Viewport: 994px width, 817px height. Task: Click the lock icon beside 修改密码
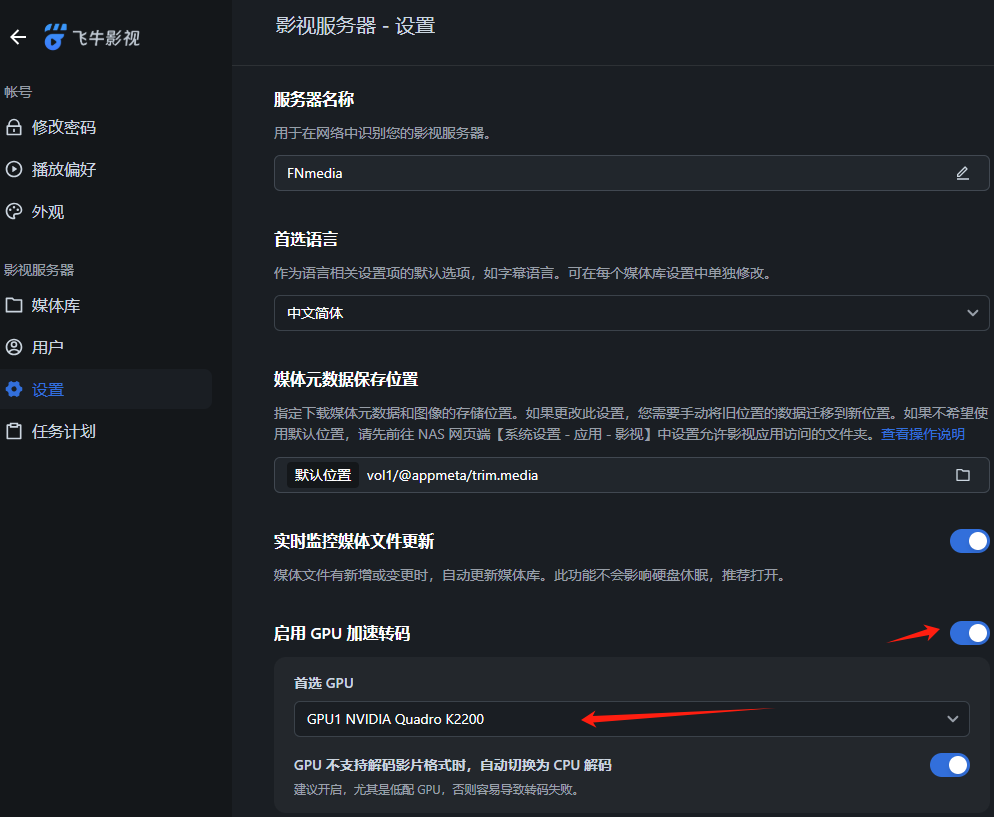(14, 127)
